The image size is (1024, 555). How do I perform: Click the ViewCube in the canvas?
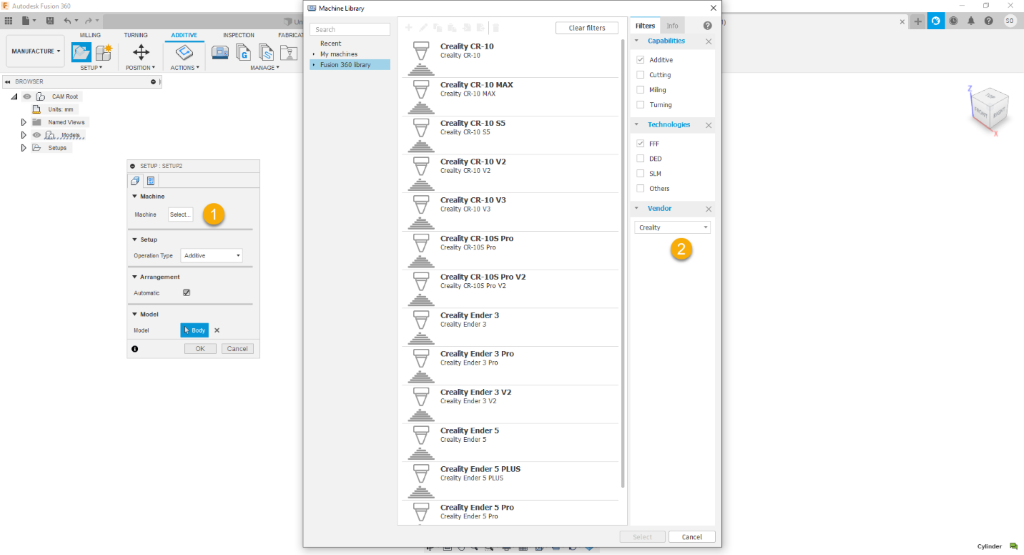[x=989, y=108]
